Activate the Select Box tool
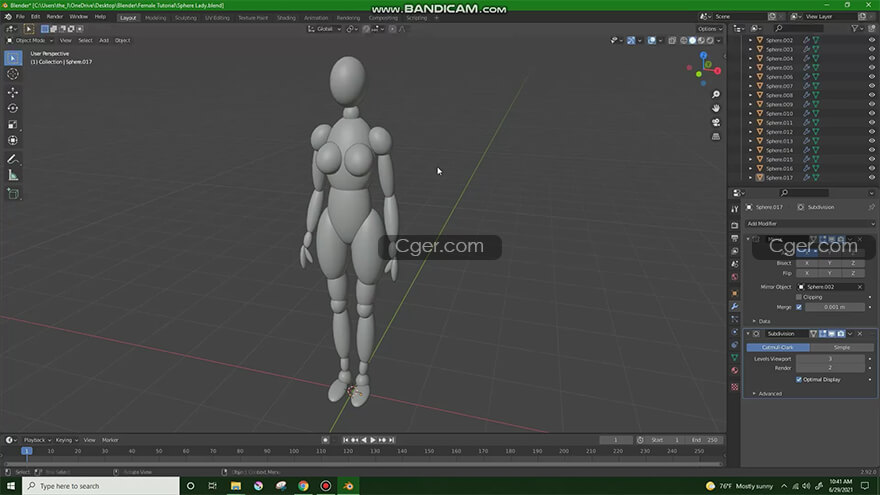This screenshot has height=495, width=880. coord(13,58)
